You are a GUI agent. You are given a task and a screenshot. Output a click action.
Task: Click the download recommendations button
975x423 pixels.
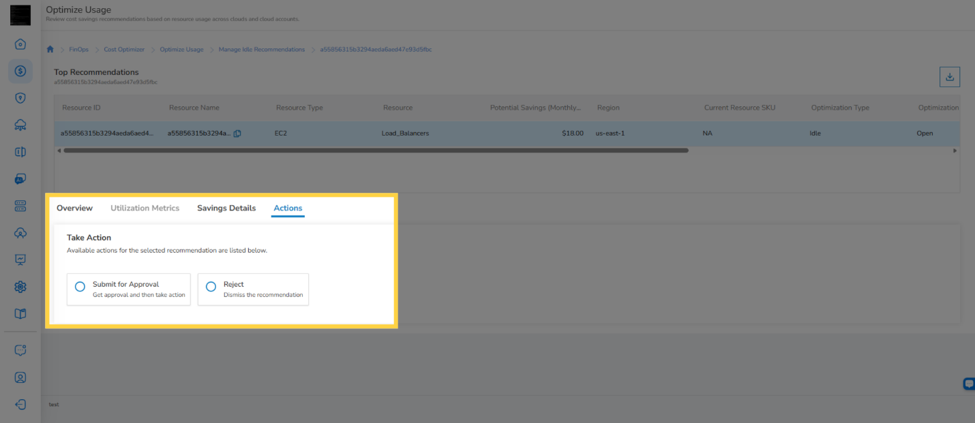pos(950,77)
